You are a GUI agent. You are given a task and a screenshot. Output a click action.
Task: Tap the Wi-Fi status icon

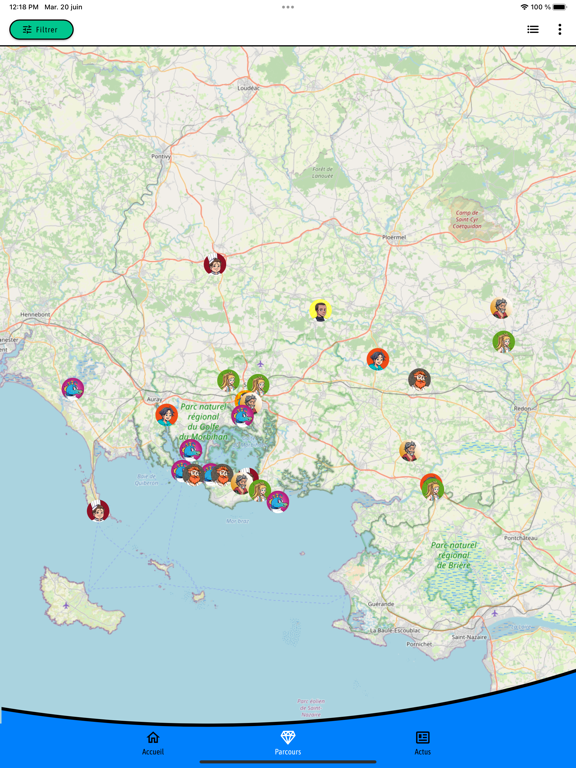[x=524, y=7]
